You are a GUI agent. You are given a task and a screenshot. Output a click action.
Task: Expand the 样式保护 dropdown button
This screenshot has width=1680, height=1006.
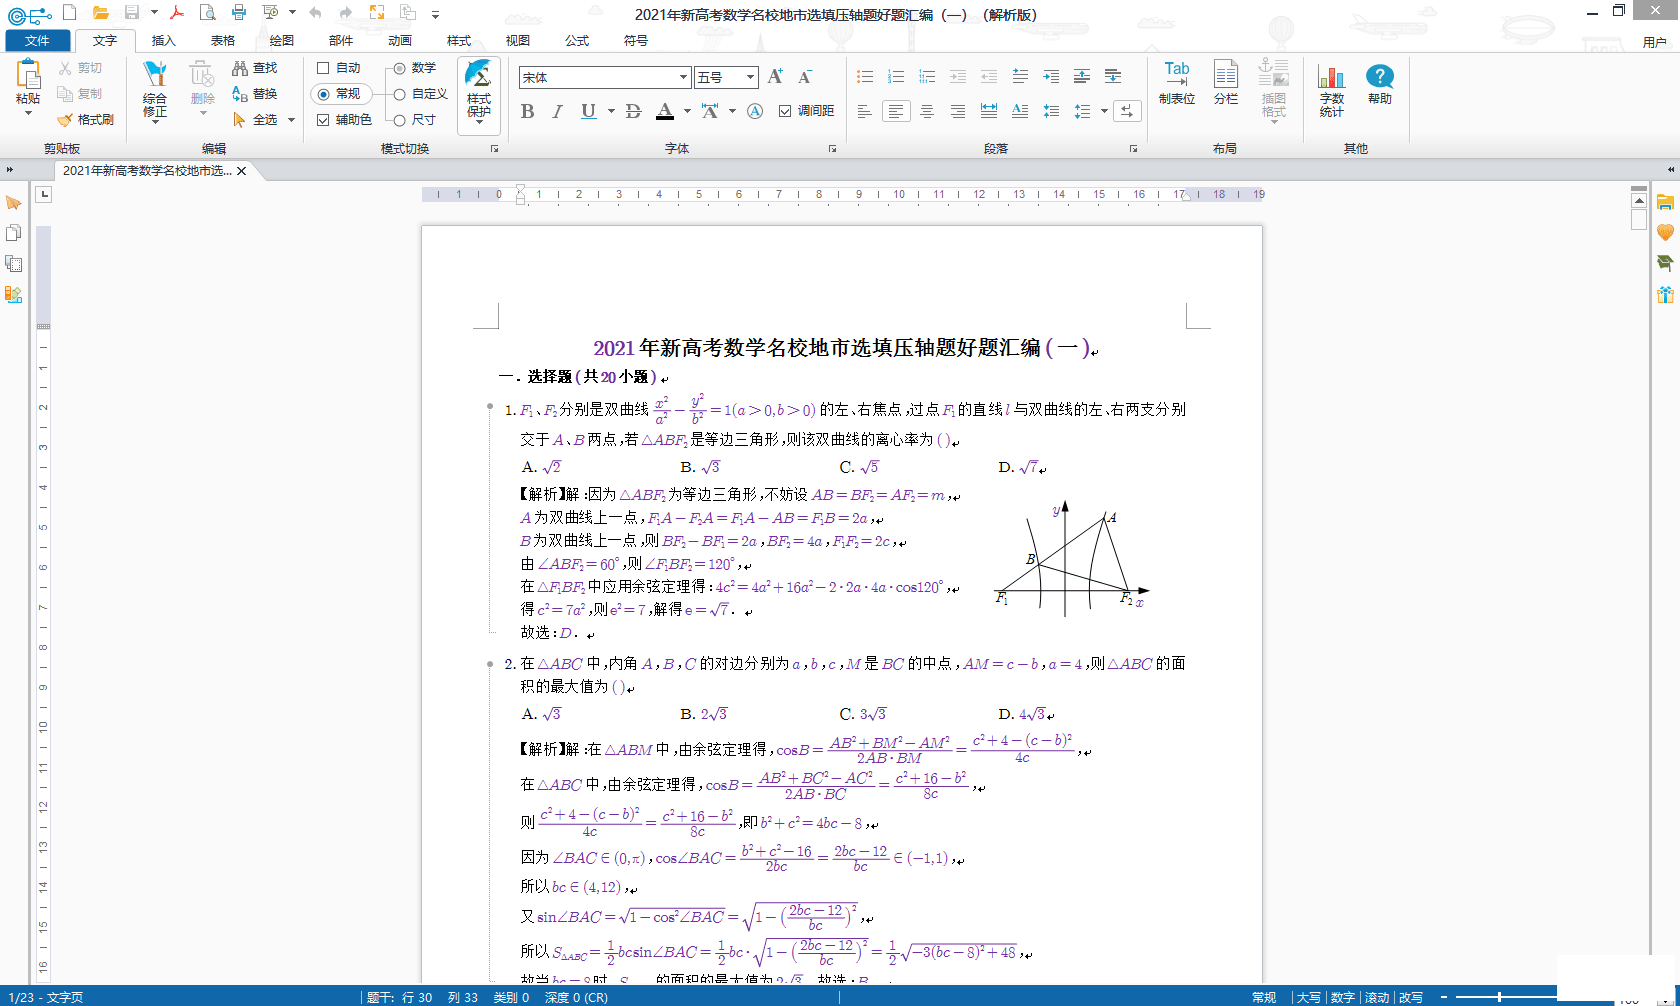point(479,121)
